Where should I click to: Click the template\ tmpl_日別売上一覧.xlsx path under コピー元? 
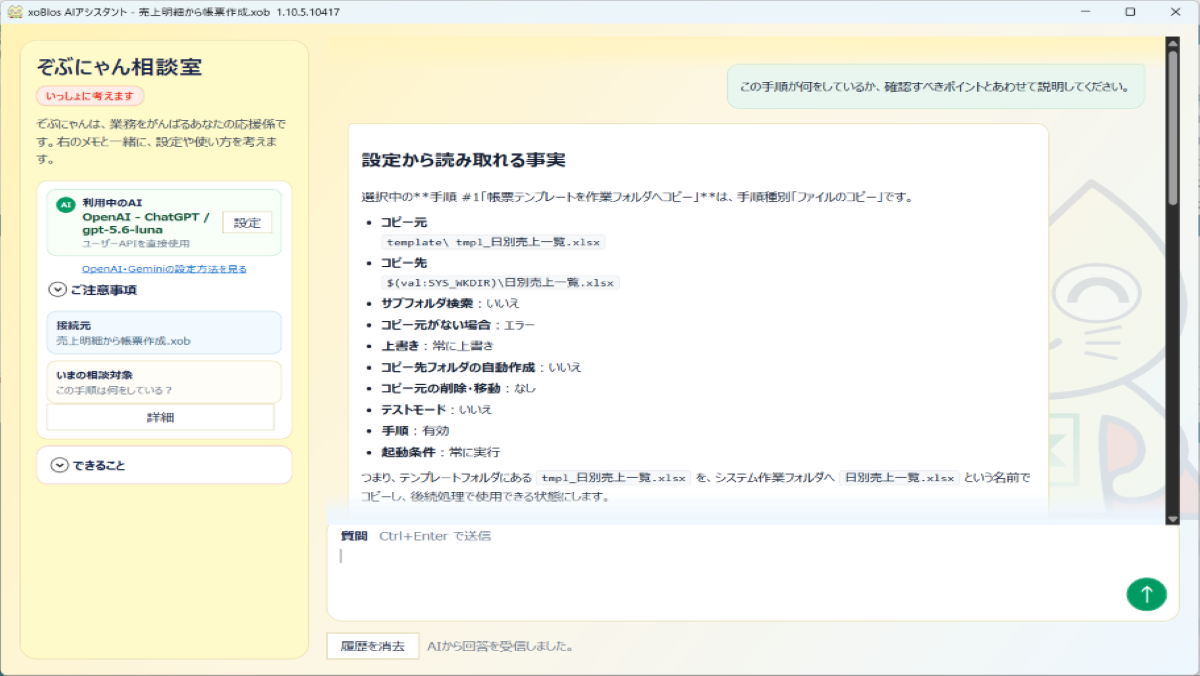tap(495, 242)
